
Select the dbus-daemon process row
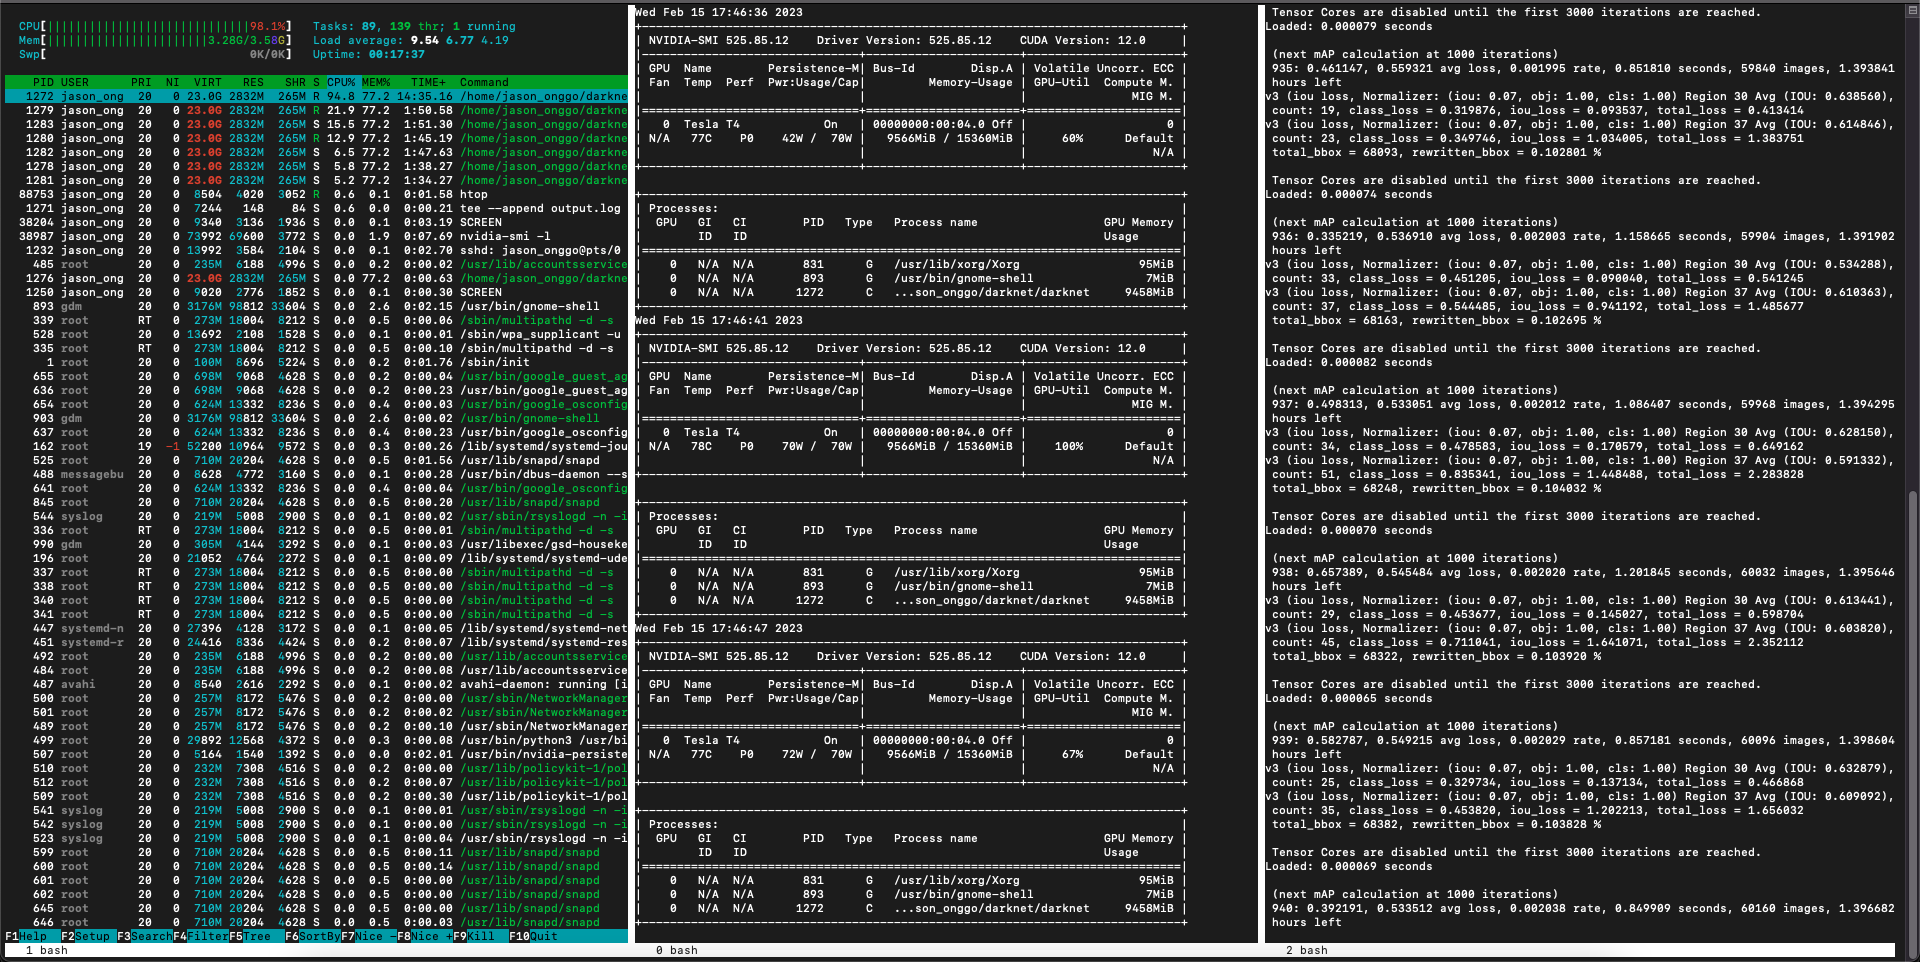coord(316,474)
